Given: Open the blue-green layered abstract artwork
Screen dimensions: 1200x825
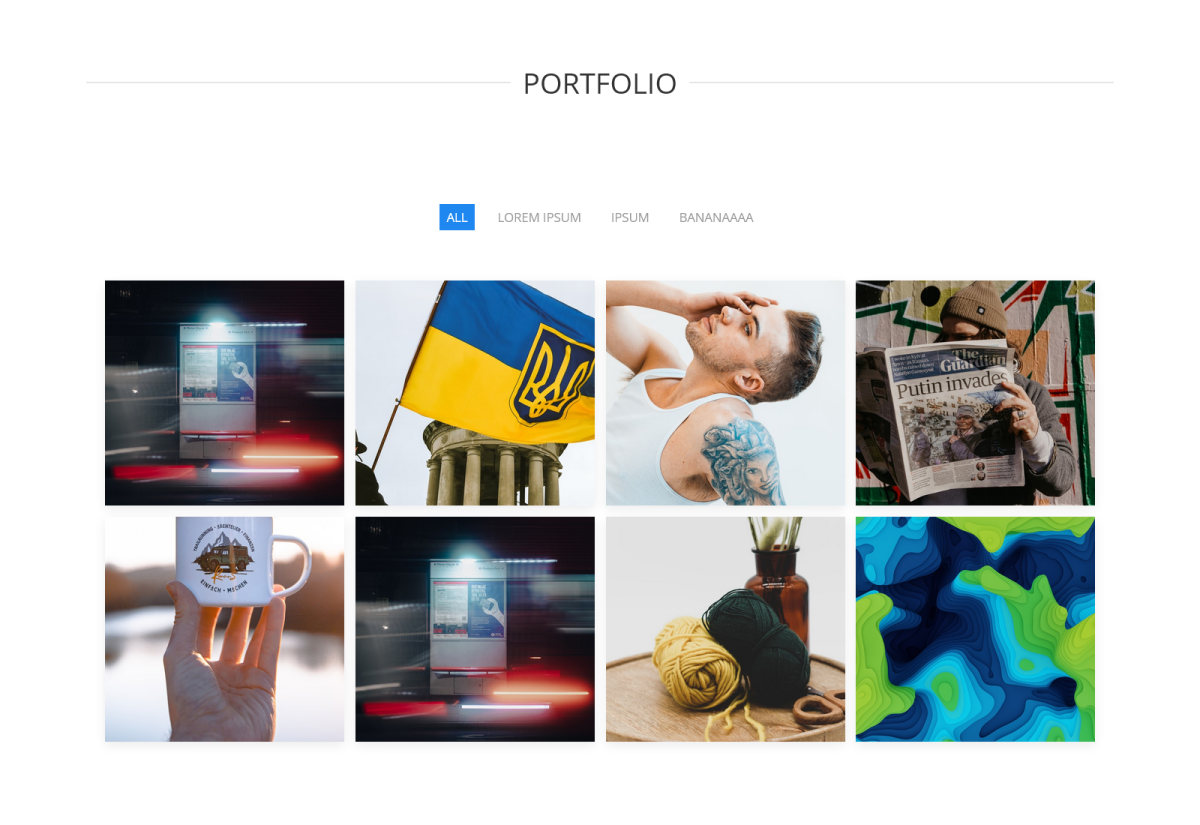Looking at the screenshot, I should coord(975,629).
